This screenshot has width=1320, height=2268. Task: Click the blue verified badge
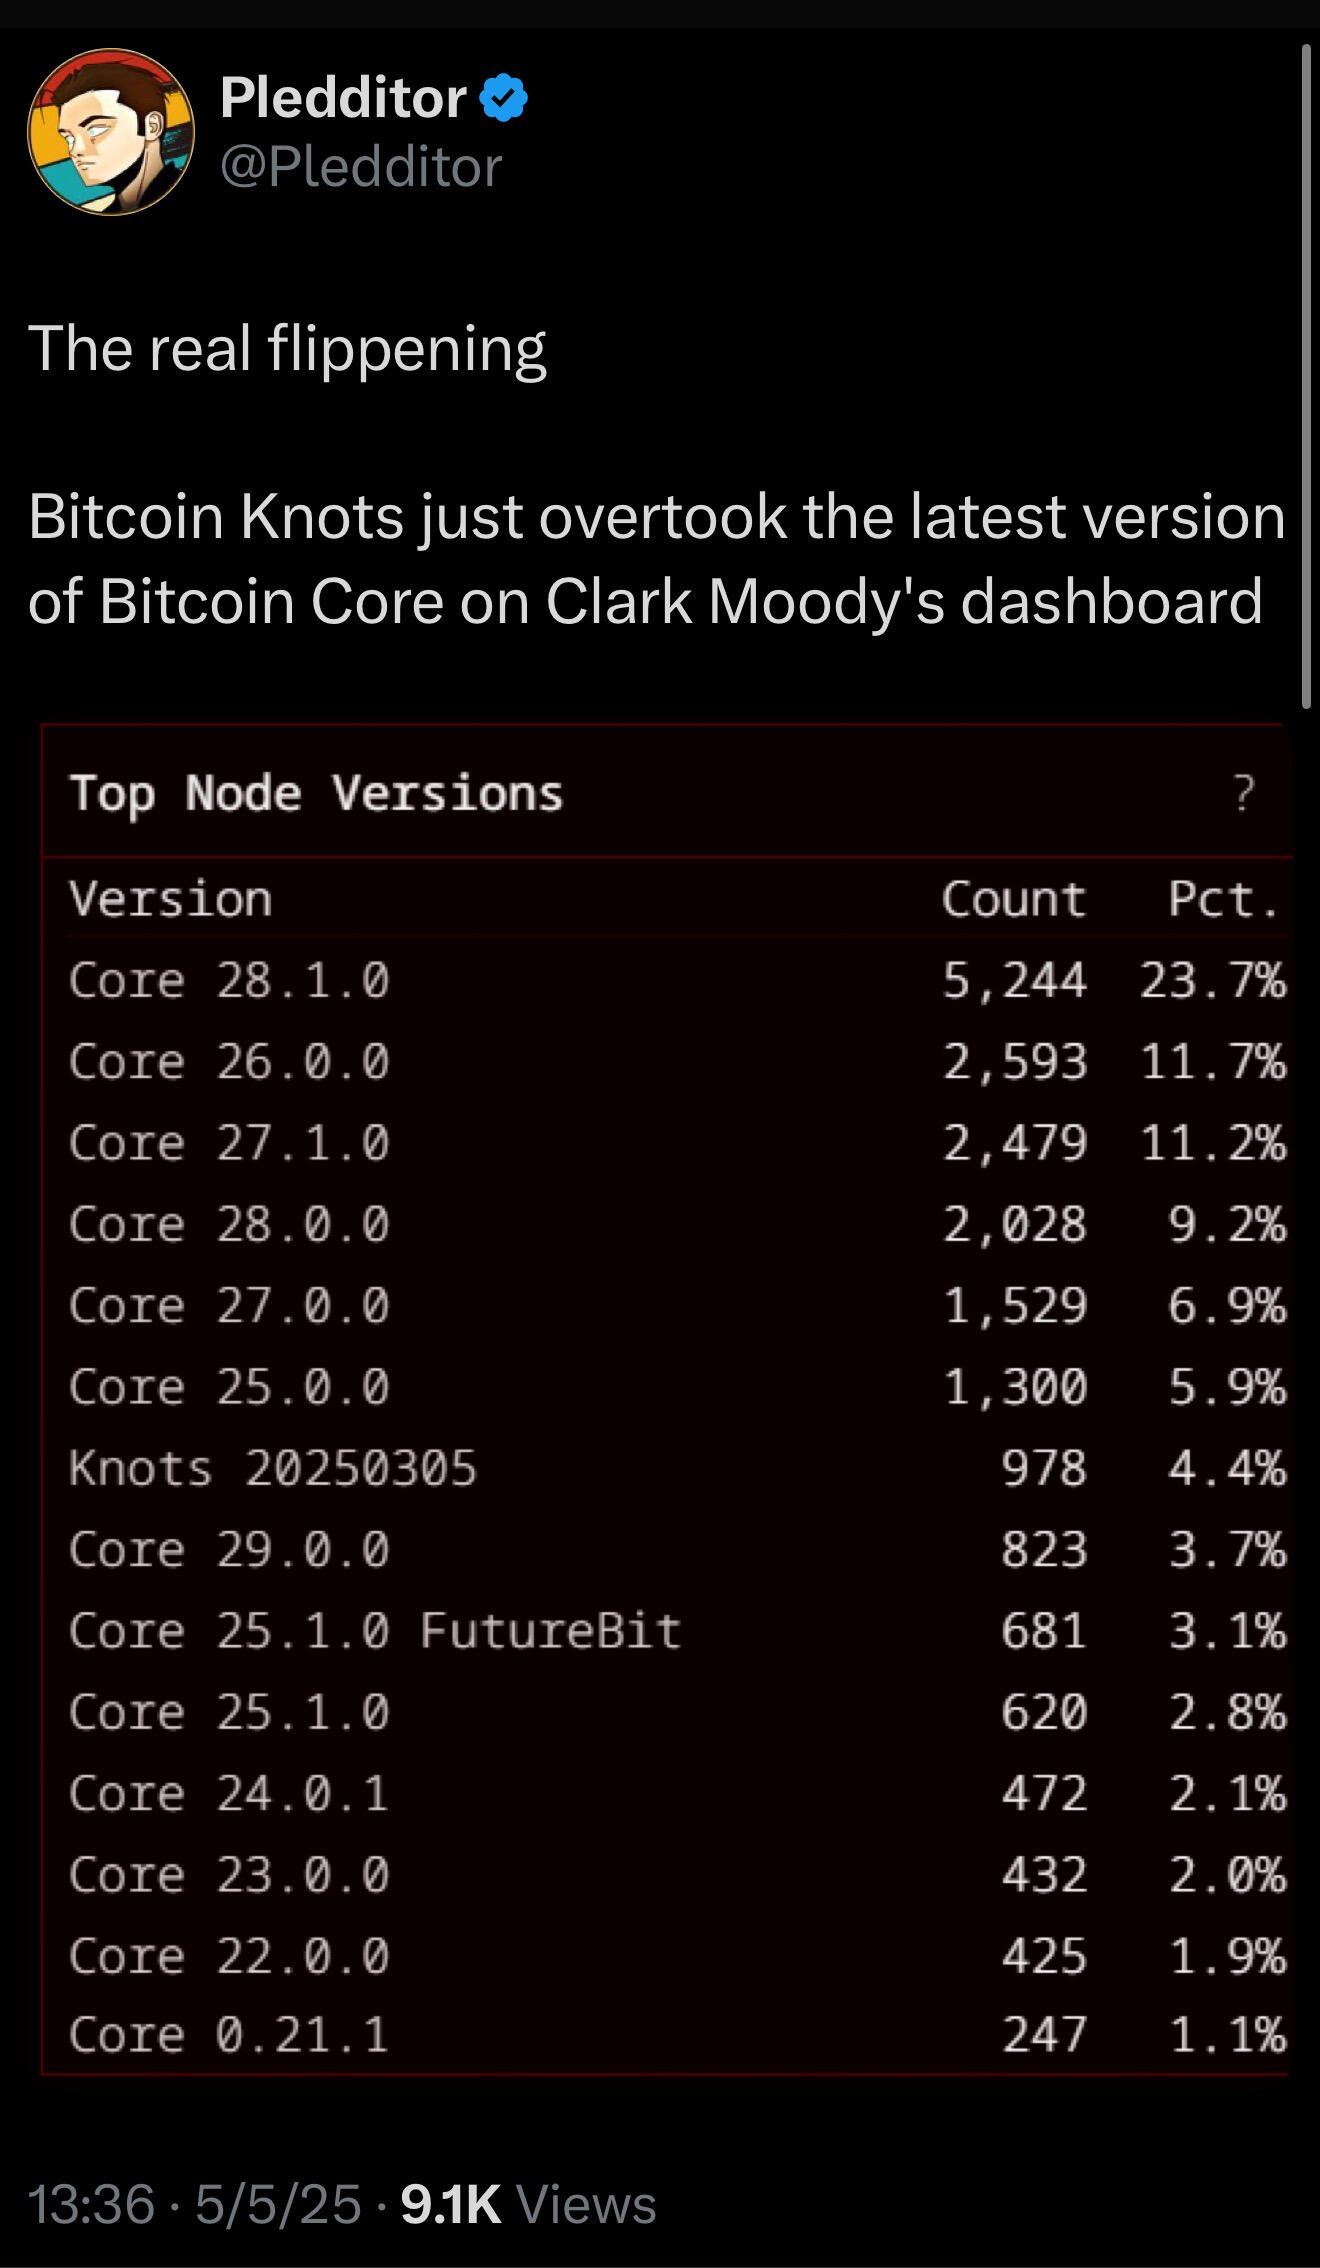click(x=504, y=98)
